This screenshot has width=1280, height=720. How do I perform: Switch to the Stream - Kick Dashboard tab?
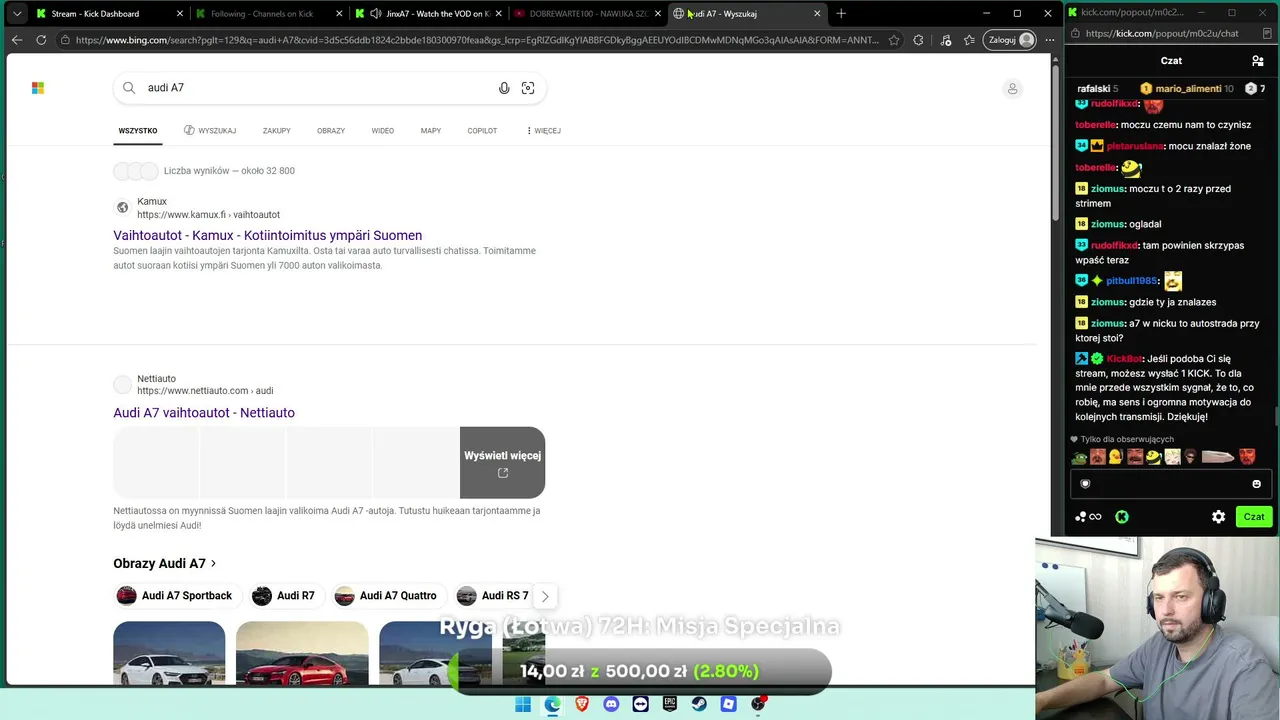(109, 14)
